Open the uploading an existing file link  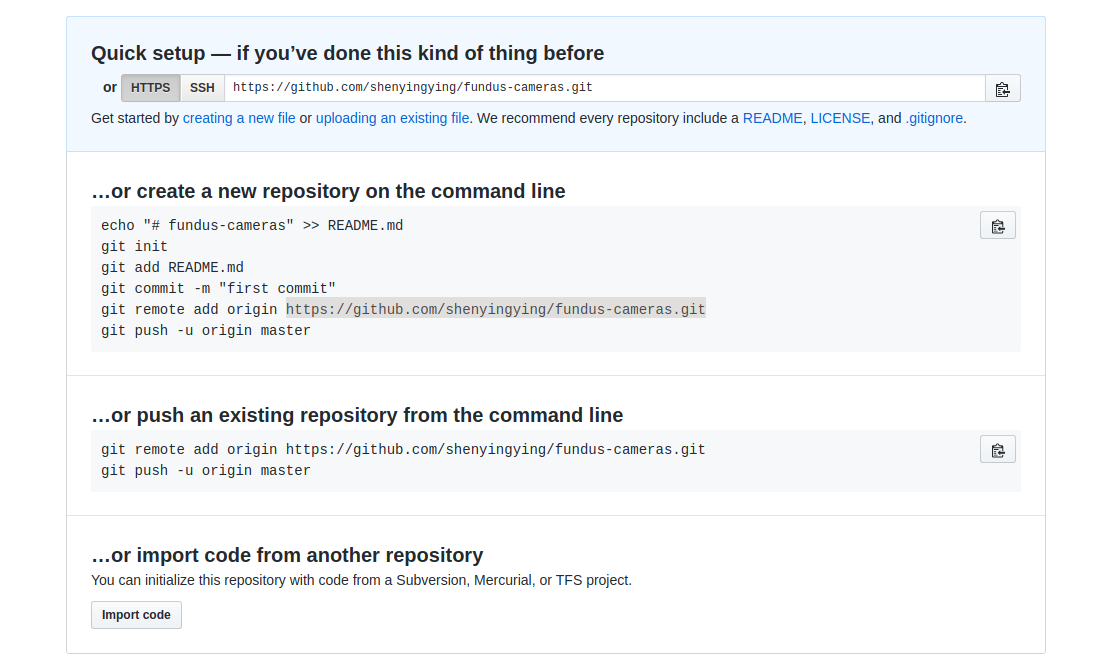[x=392, y=118]
